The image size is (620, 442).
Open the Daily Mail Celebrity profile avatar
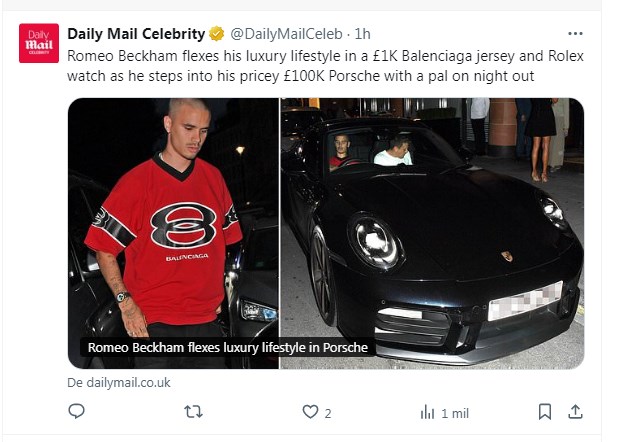(39, 43)
